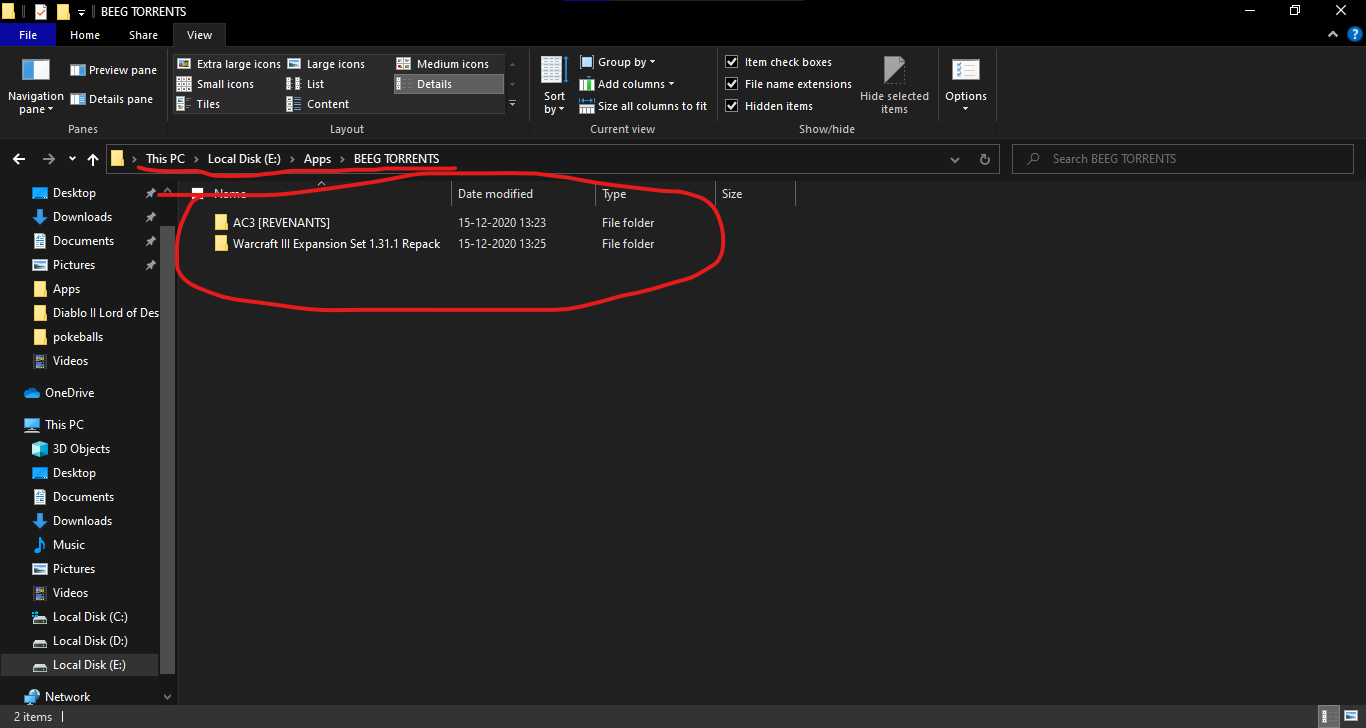Viewport: 1366px width, 728px height.
Task: Go forward with the Forward arrow
Action: [x=48, y=159]
